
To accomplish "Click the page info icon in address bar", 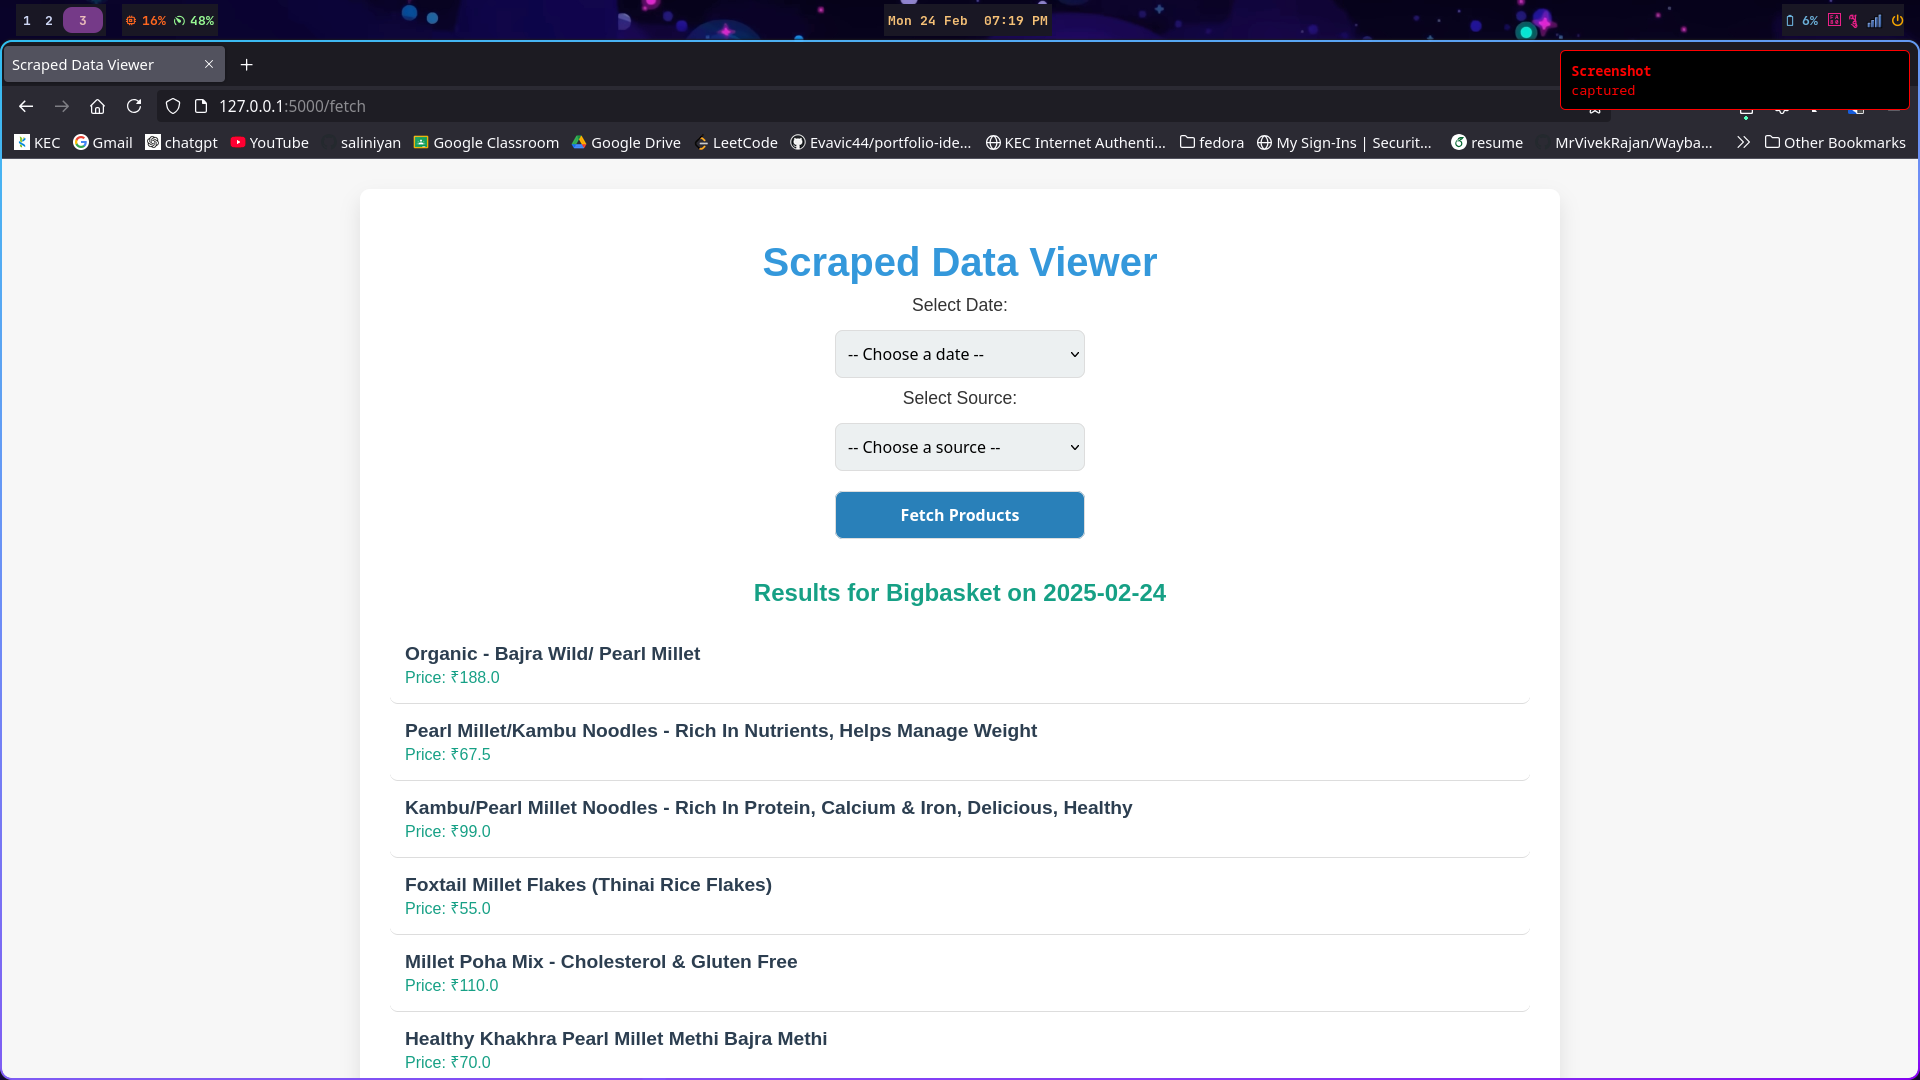I will pos(200,106).
